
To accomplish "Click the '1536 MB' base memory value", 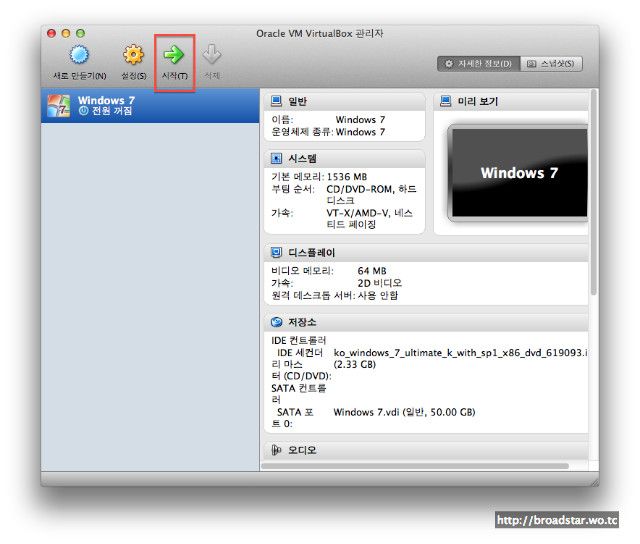I will coord(347,177).
